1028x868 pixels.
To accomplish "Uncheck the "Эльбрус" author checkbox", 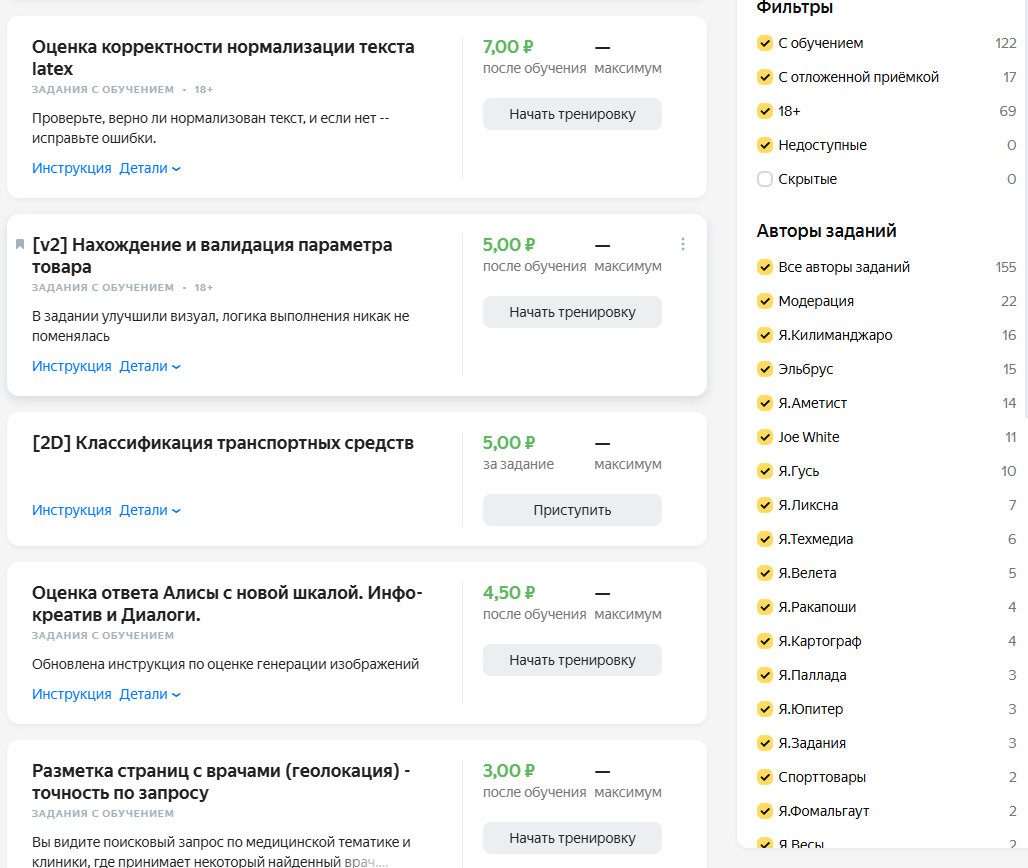I will [764, 369].
